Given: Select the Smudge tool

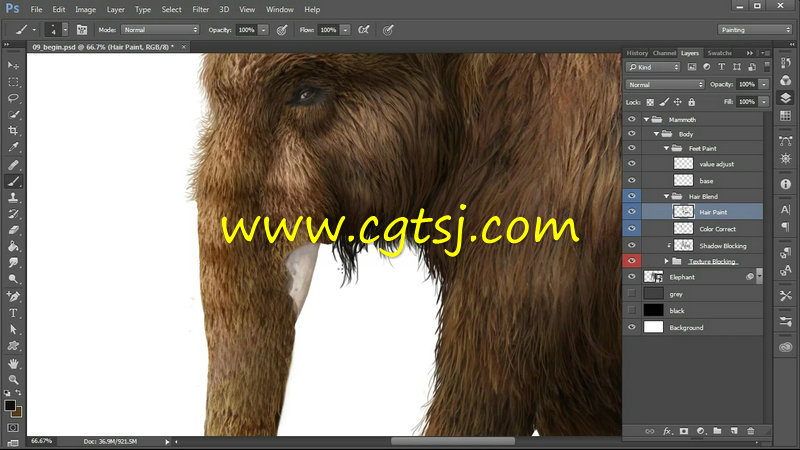Looking at the screenshot, I should [13, 262].
